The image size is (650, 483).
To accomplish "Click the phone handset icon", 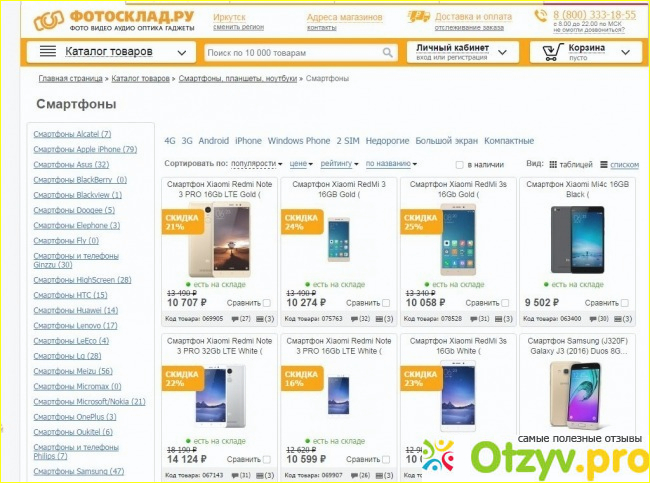I will pos(541,16).
